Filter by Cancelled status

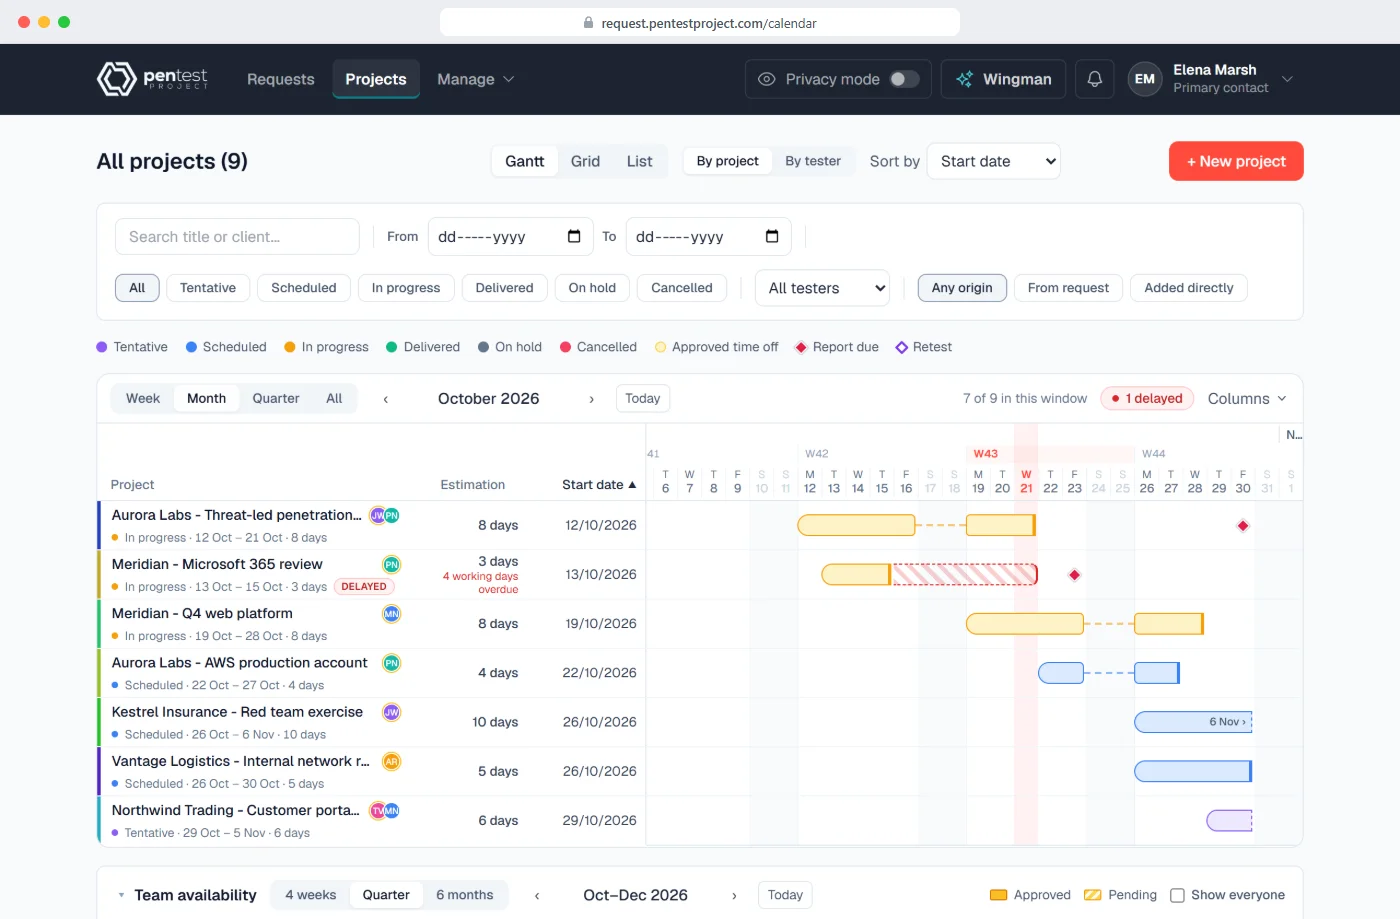coord(682,288)
